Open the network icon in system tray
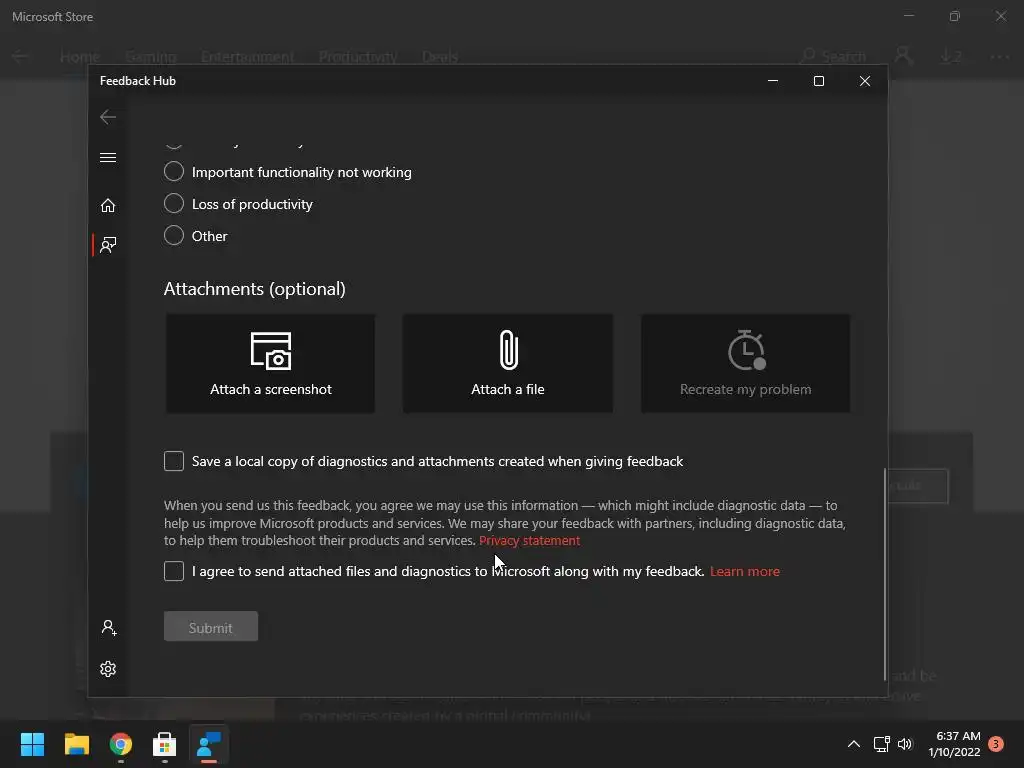Image resolution: width=1024 pixels, height=768 pixels. (x=882, y=744)
